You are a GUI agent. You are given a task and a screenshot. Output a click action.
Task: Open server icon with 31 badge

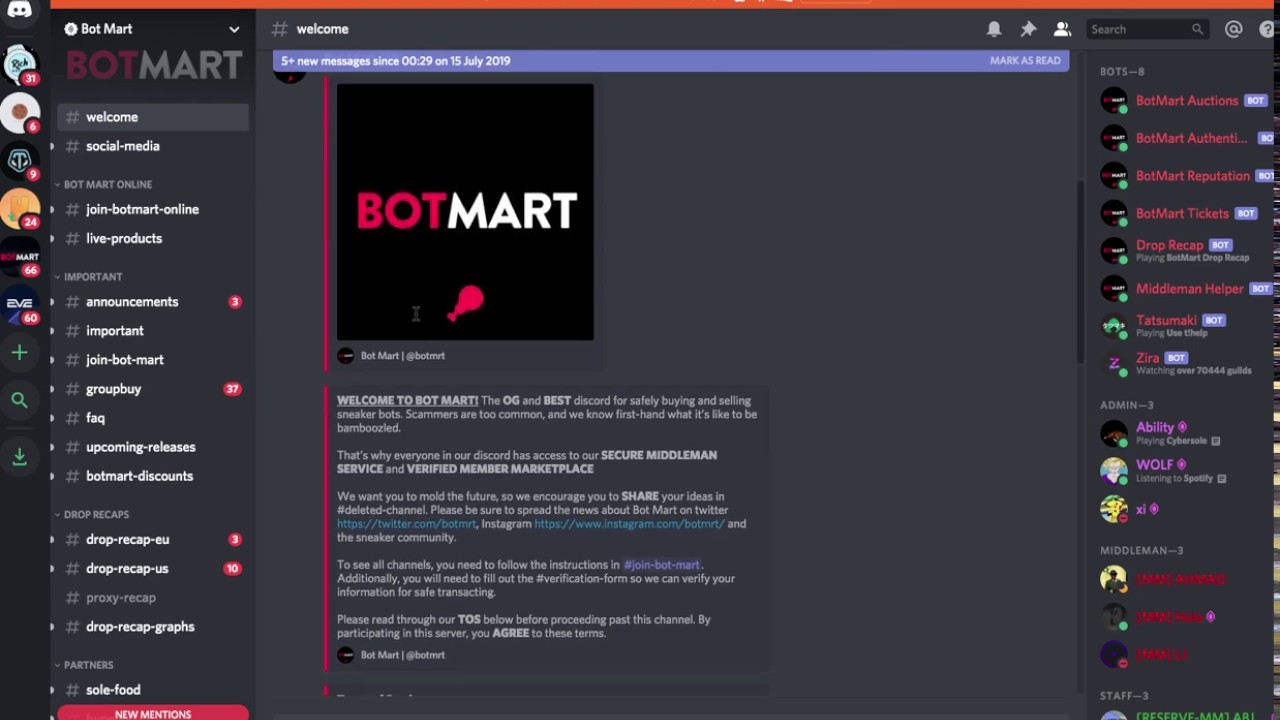pos(19,67)
